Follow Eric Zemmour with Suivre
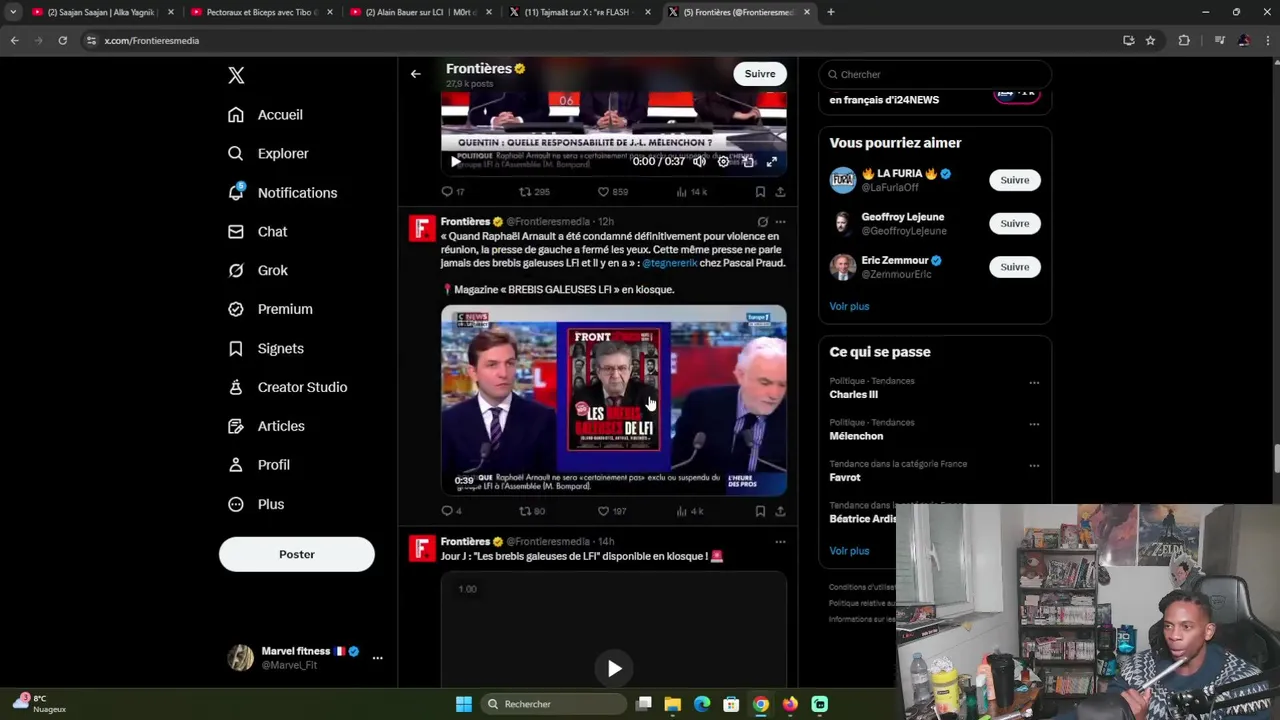 coord(1014,267)
